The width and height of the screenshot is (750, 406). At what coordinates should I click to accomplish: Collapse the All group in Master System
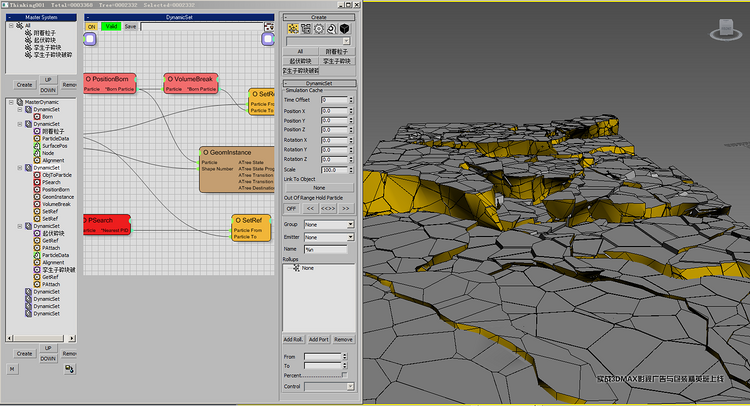(11, 25)
